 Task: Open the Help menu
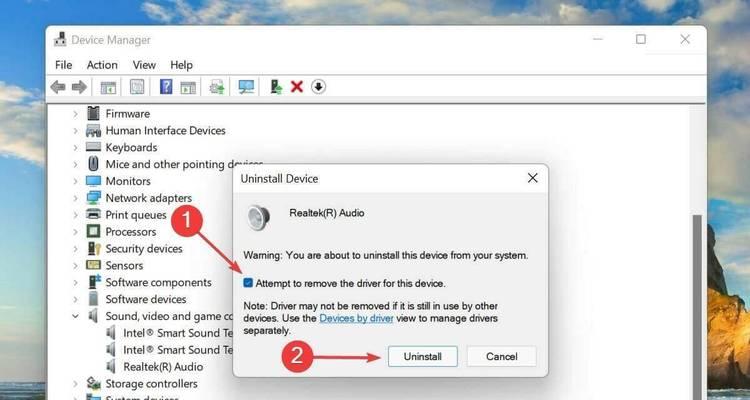(181, 65)
